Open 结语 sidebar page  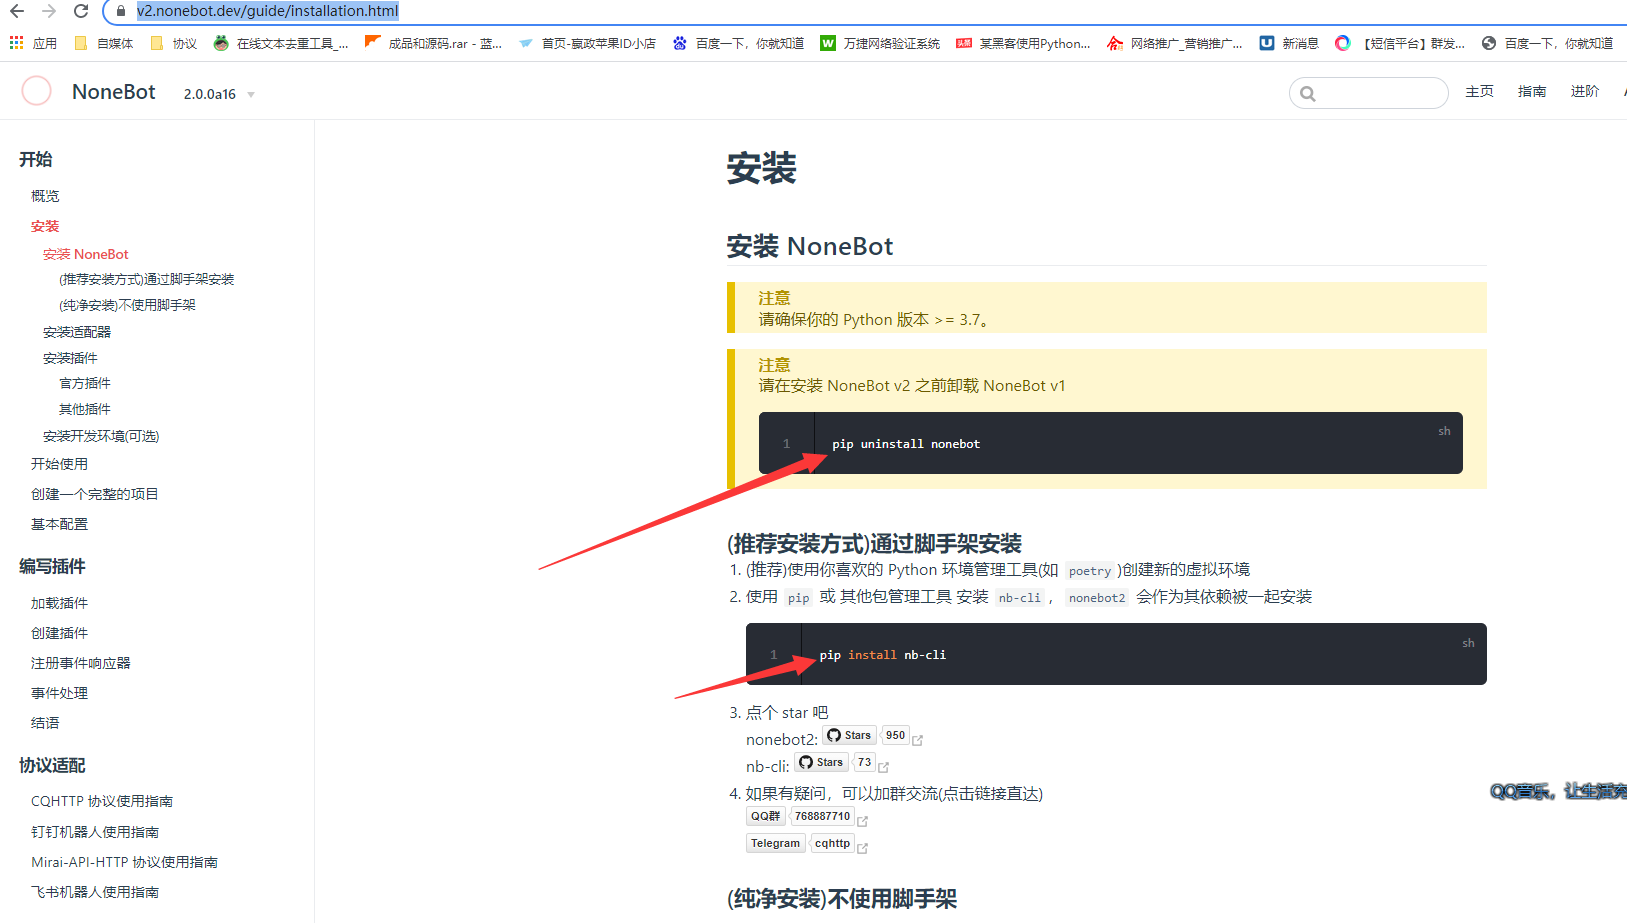point(45,723)
